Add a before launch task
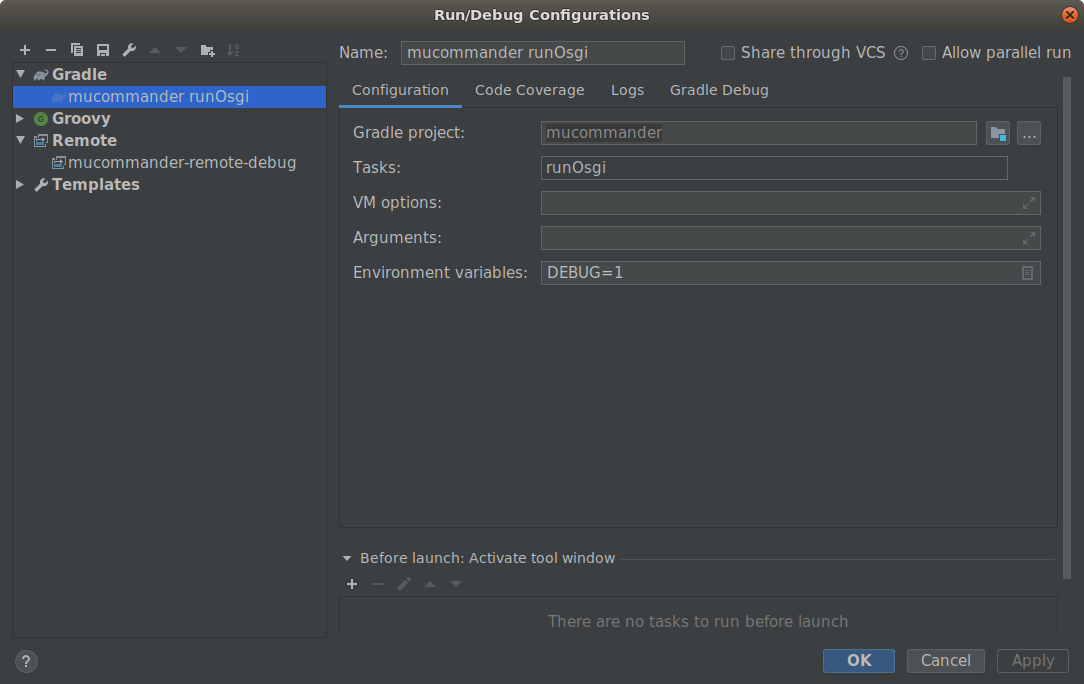The height and width of the screenshot is (684, 1084). click(x=352, y=584)
